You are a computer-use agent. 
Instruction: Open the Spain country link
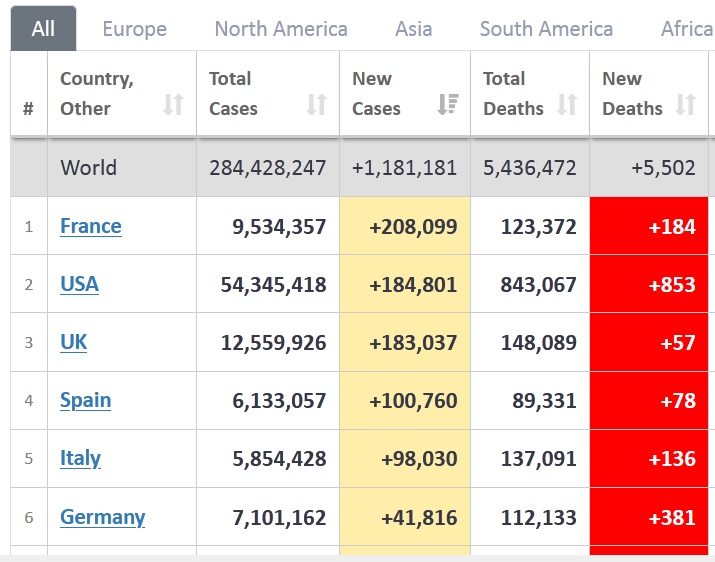pyautogui.click(x=85, y=400)
